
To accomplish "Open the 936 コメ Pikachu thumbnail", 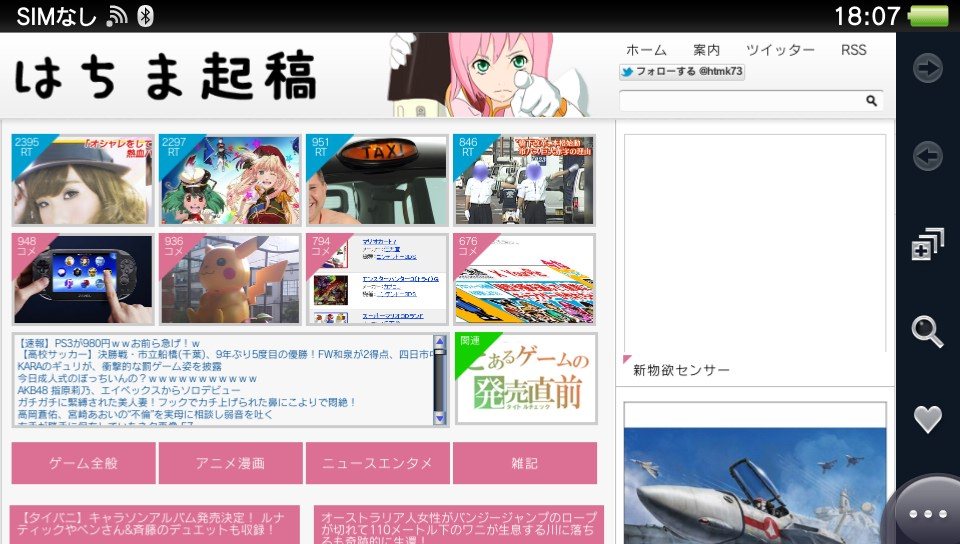I will point(230,279).
